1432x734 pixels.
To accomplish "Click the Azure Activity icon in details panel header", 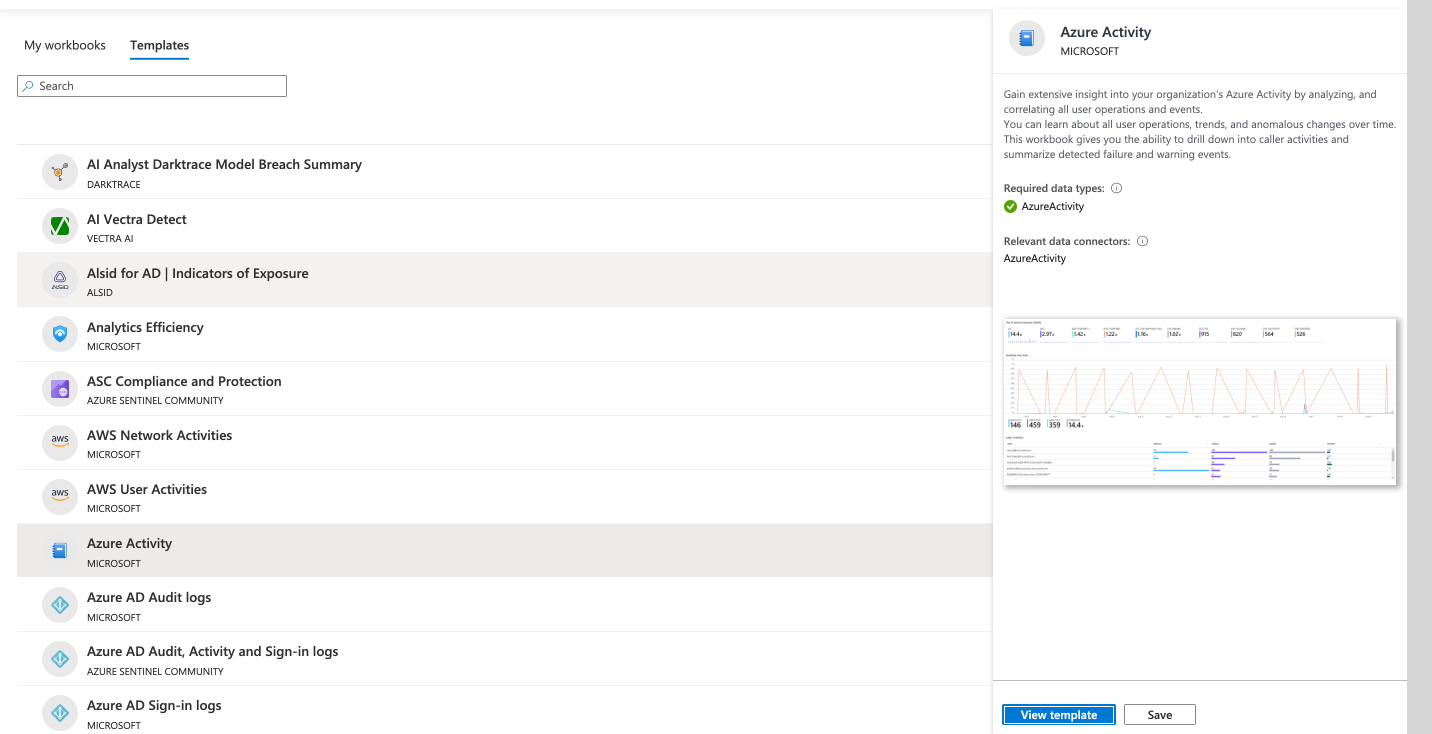I will [x=1025, y=39].
